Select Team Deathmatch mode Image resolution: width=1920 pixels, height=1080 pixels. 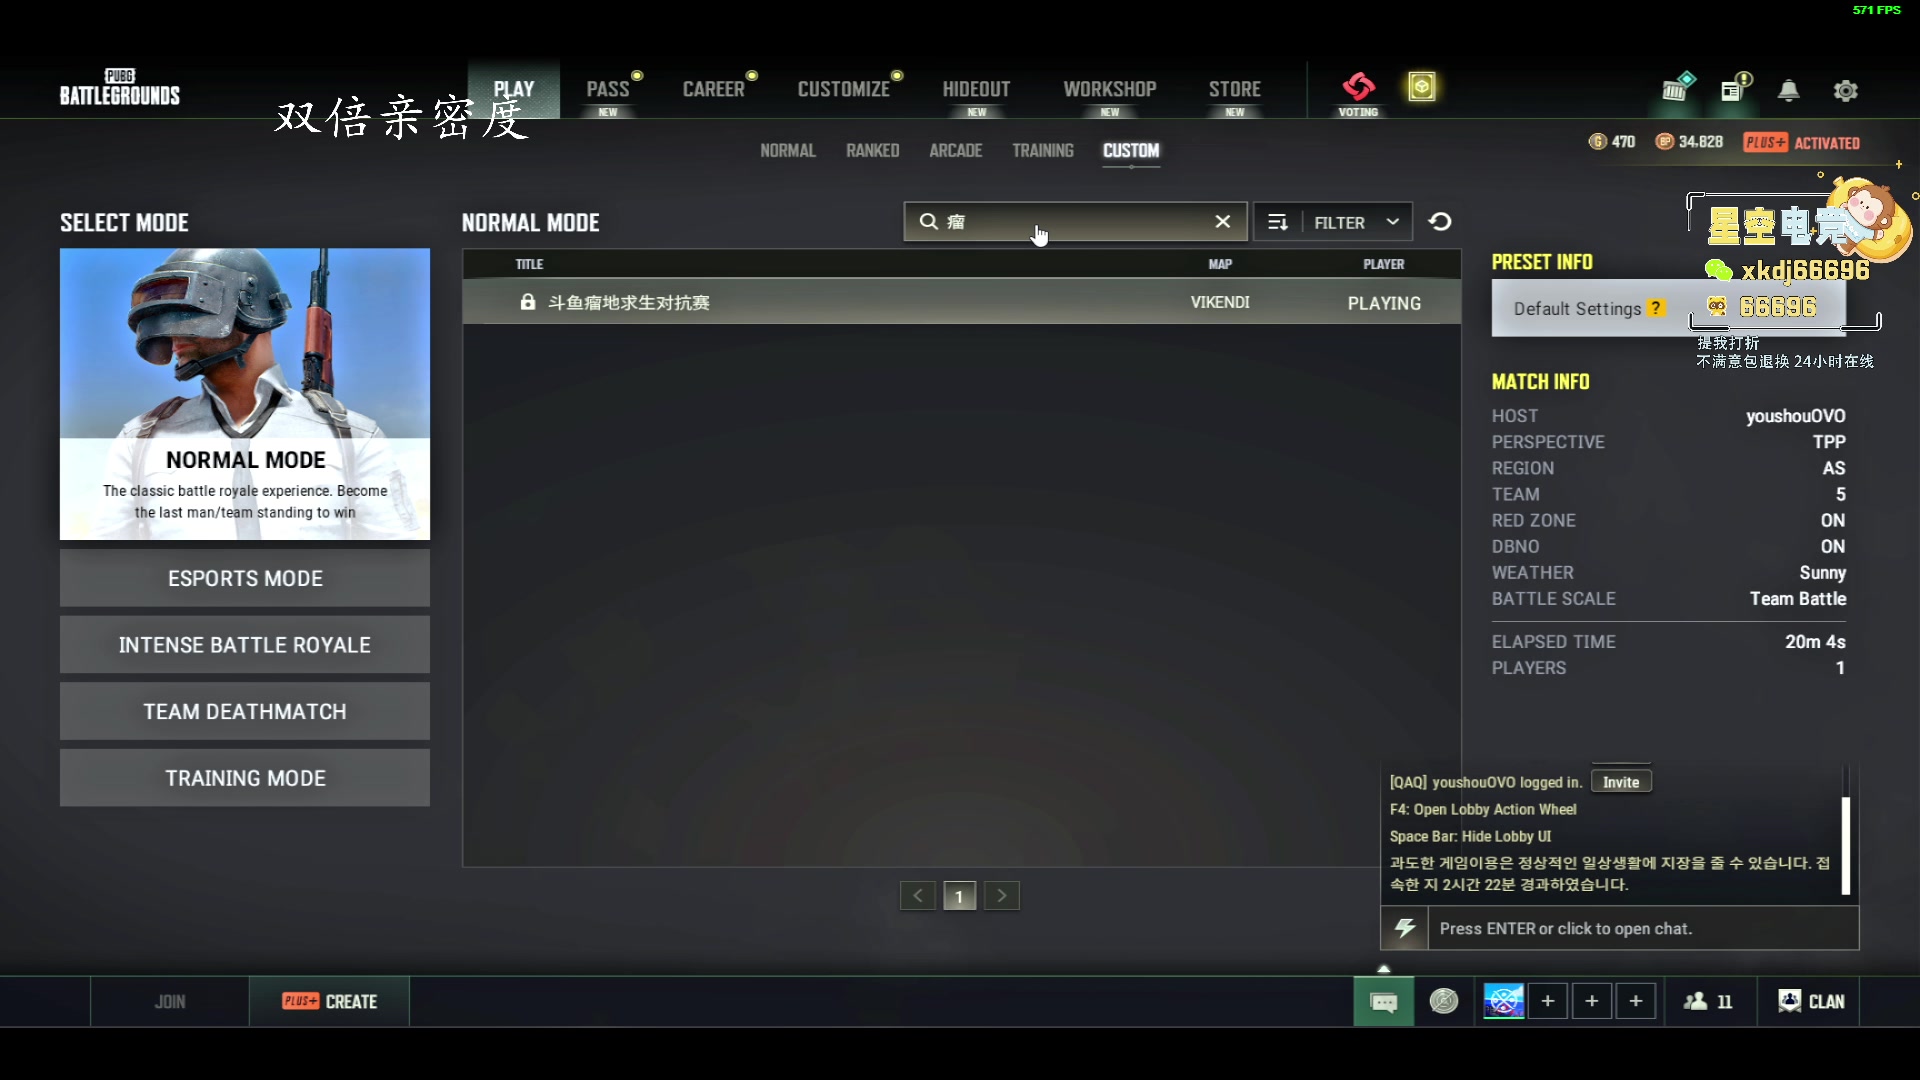point(245,712)
